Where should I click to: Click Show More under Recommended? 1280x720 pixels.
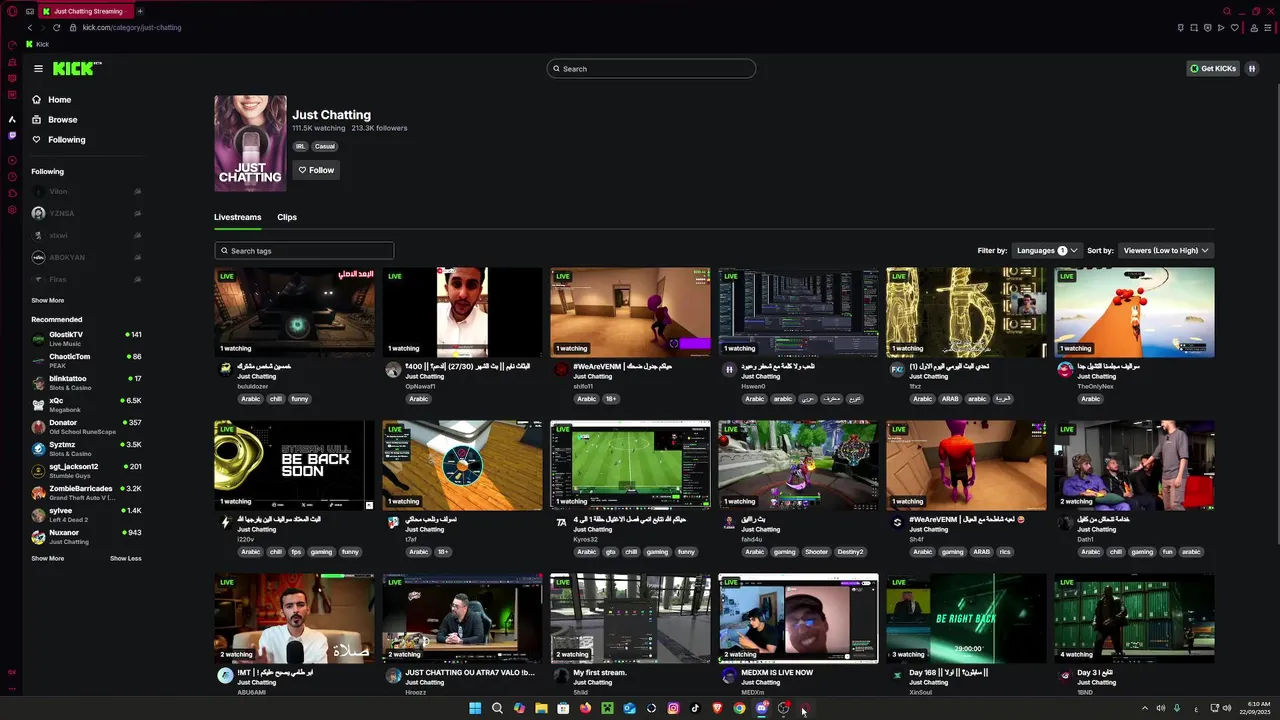click(47, 558)
